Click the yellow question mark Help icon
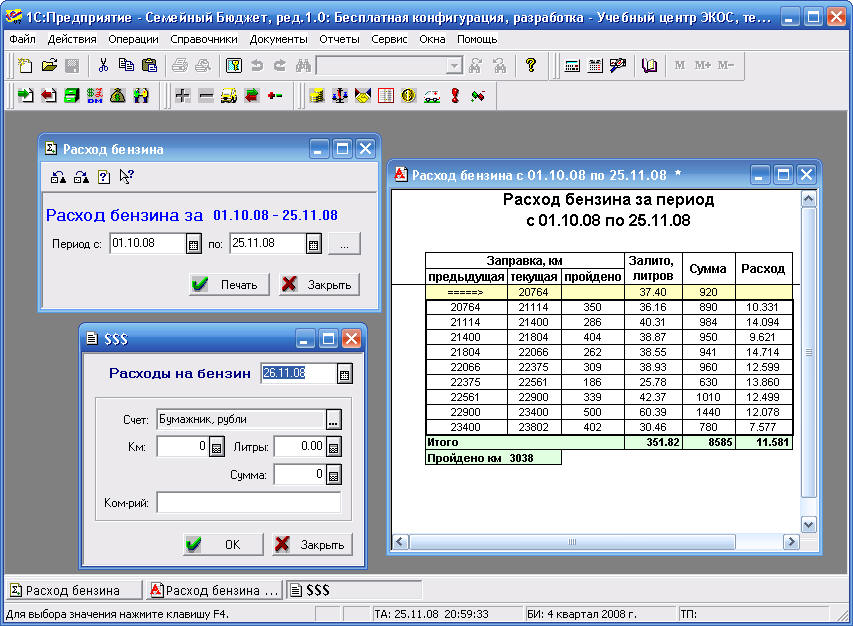 coord(531,65)
